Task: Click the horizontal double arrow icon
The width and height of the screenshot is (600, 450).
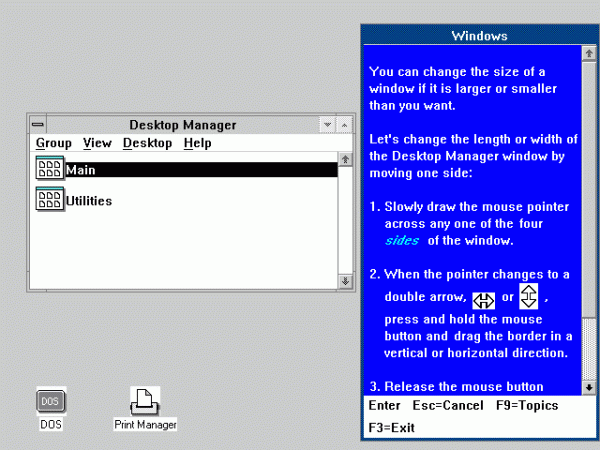Action: click(x=484, y=300)
